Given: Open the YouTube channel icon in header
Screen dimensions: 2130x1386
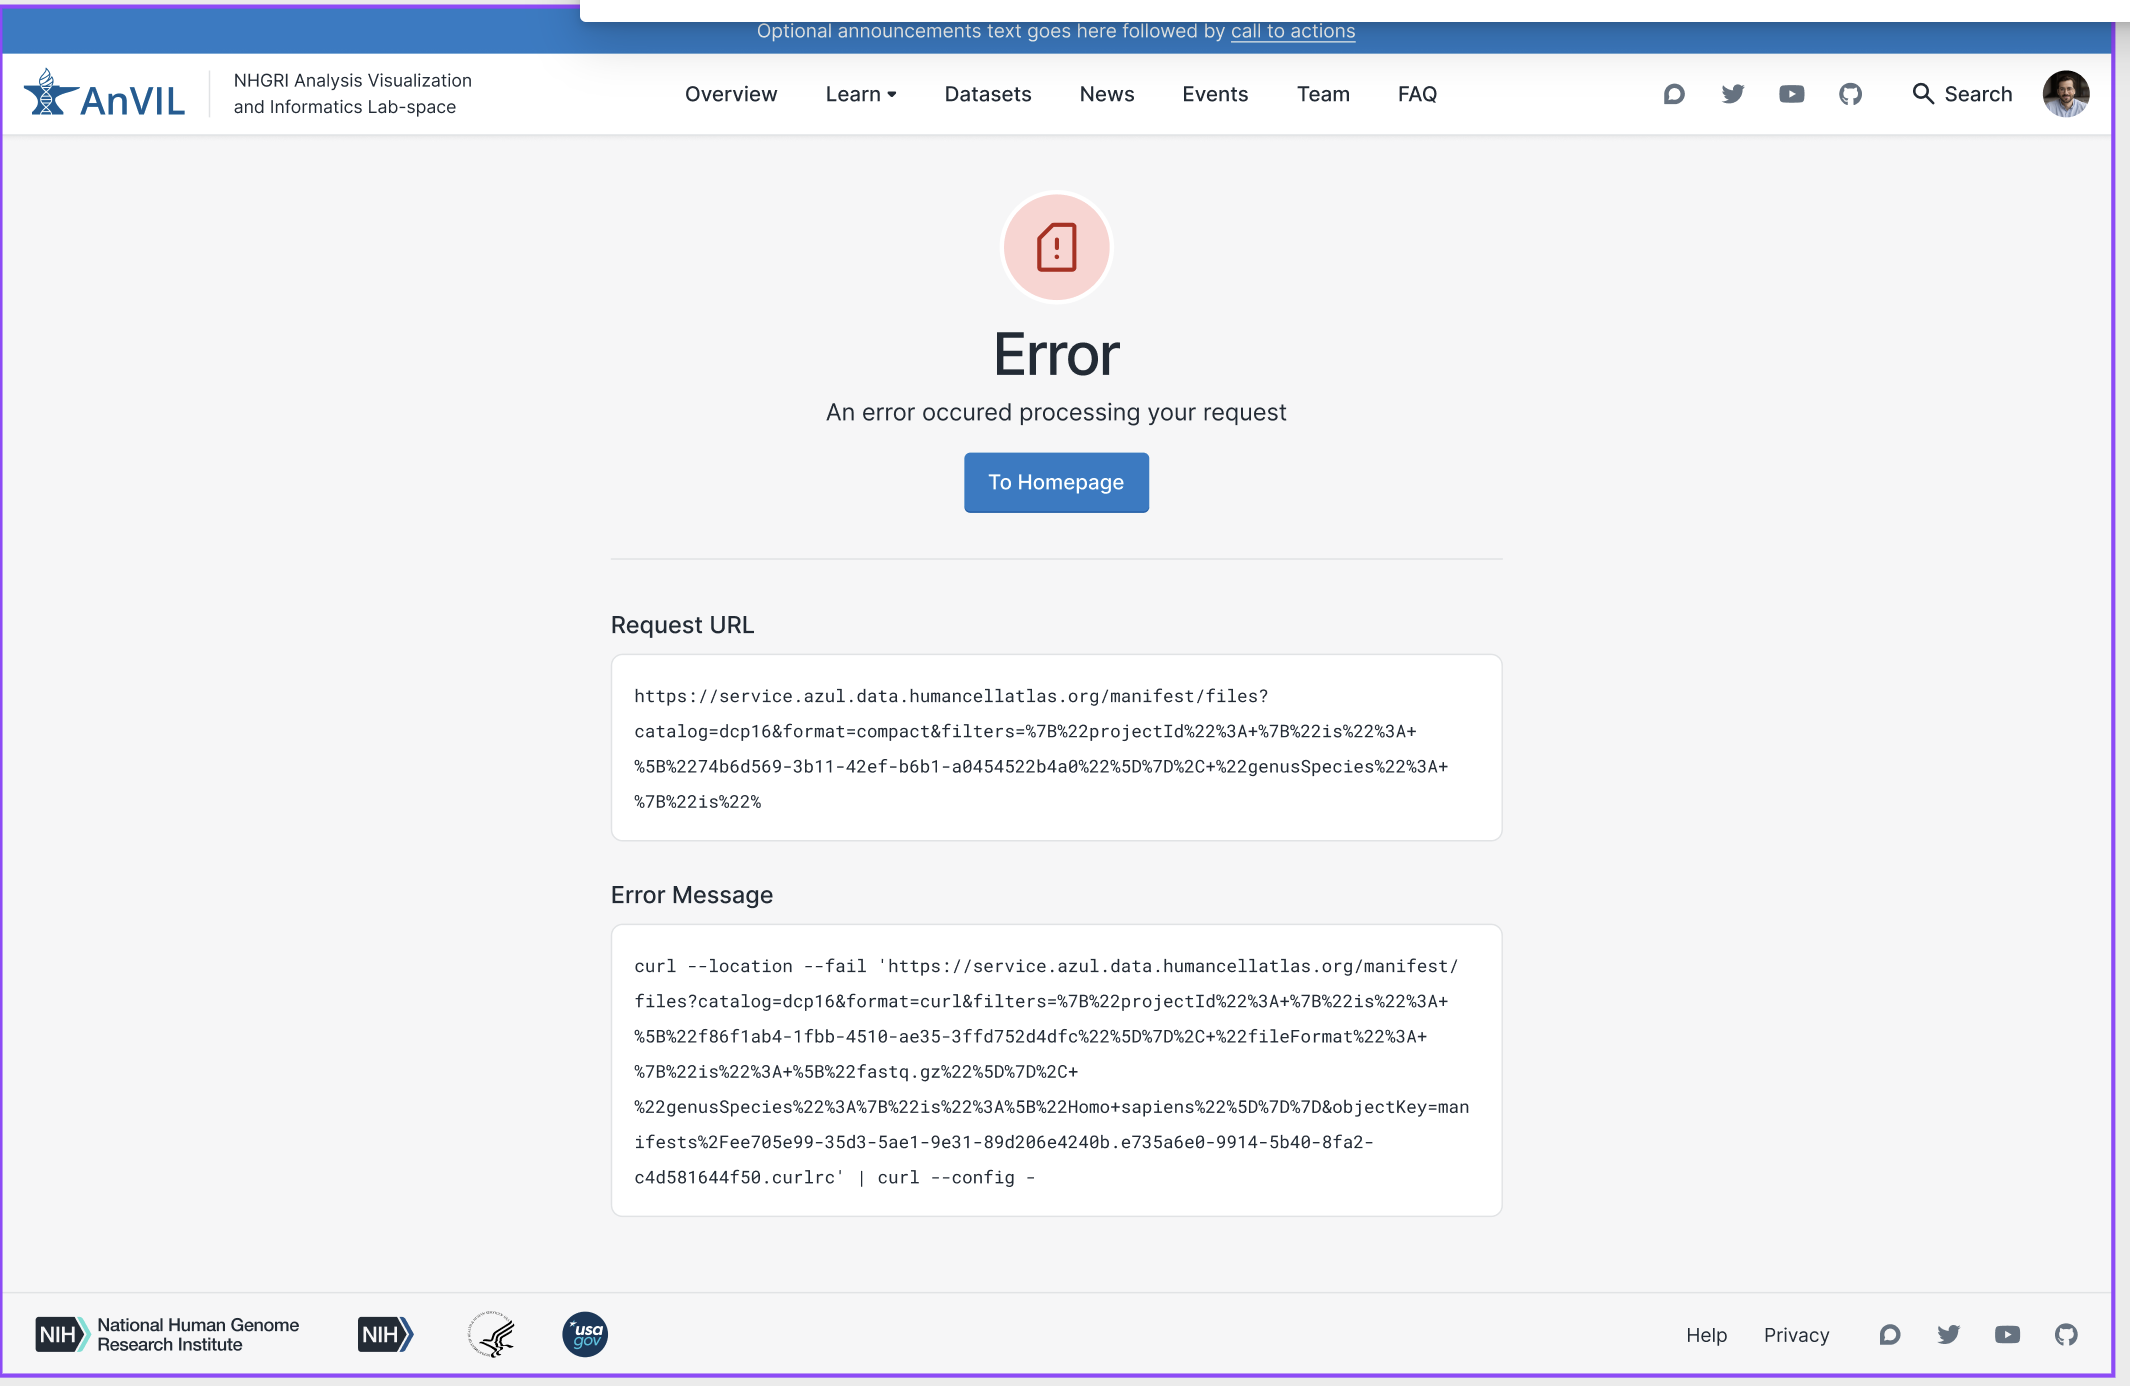Looking at the screenshot, I should [x=1791, y=93].
